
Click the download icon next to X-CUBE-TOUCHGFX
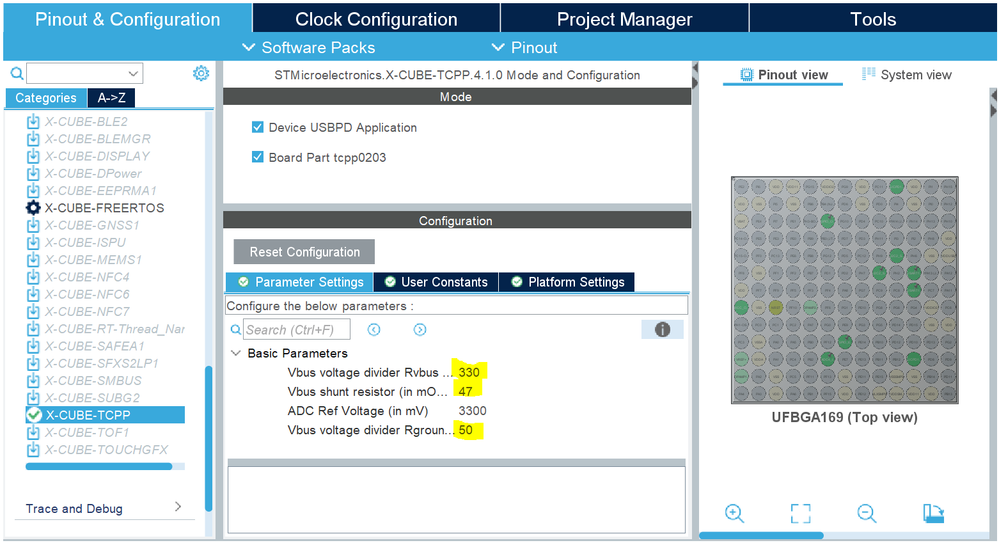(x=33, y=449)
